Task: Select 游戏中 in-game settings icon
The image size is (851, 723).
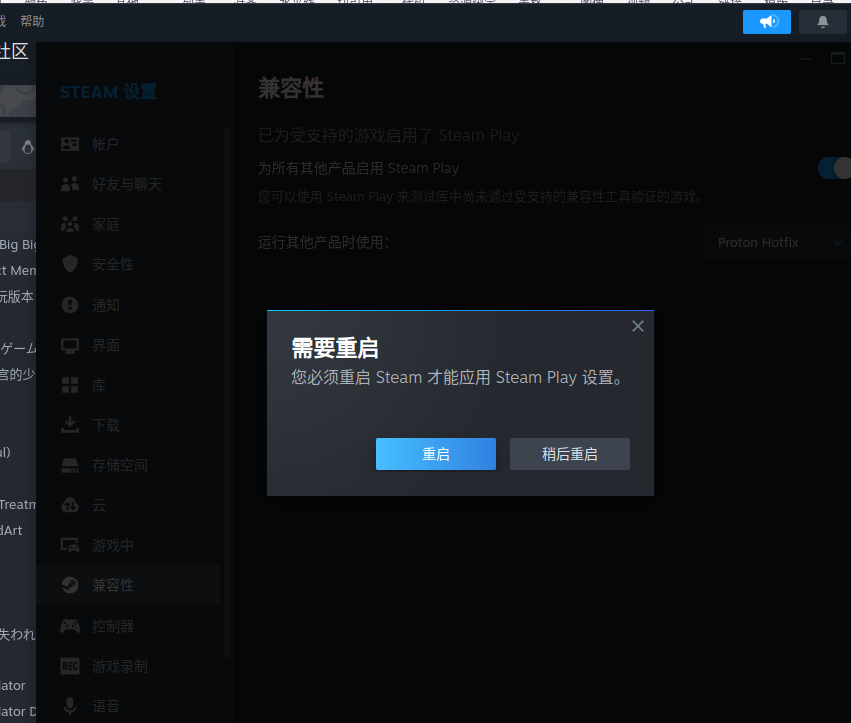Action: pos(70,545)
